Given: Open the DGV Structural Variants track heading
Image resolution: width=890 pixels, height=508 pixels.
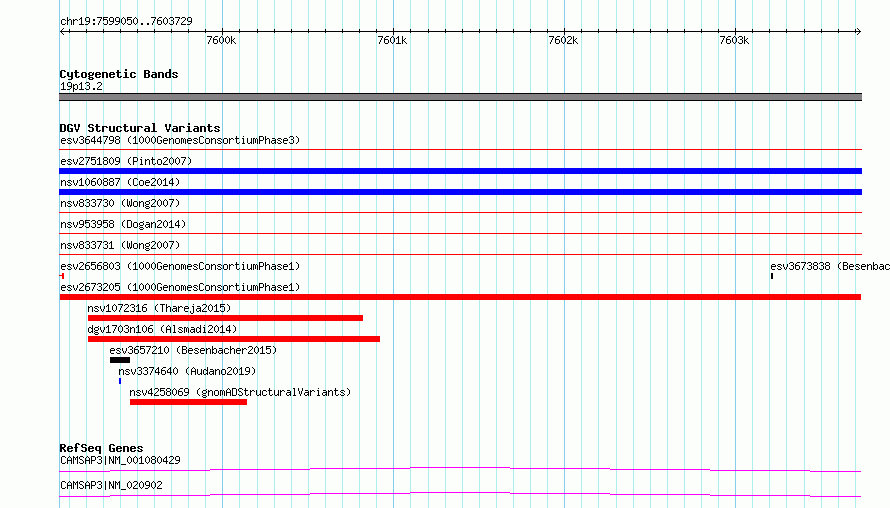Looking at the screenshot, I should tap(140, 128).
